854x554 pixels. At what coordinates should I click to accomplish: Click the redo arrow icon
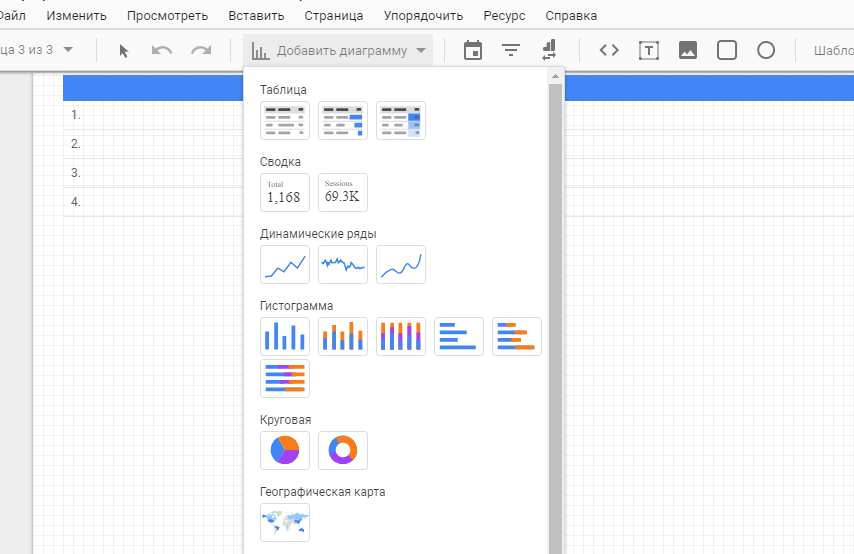pyautogui.click(x=201, y=51)
